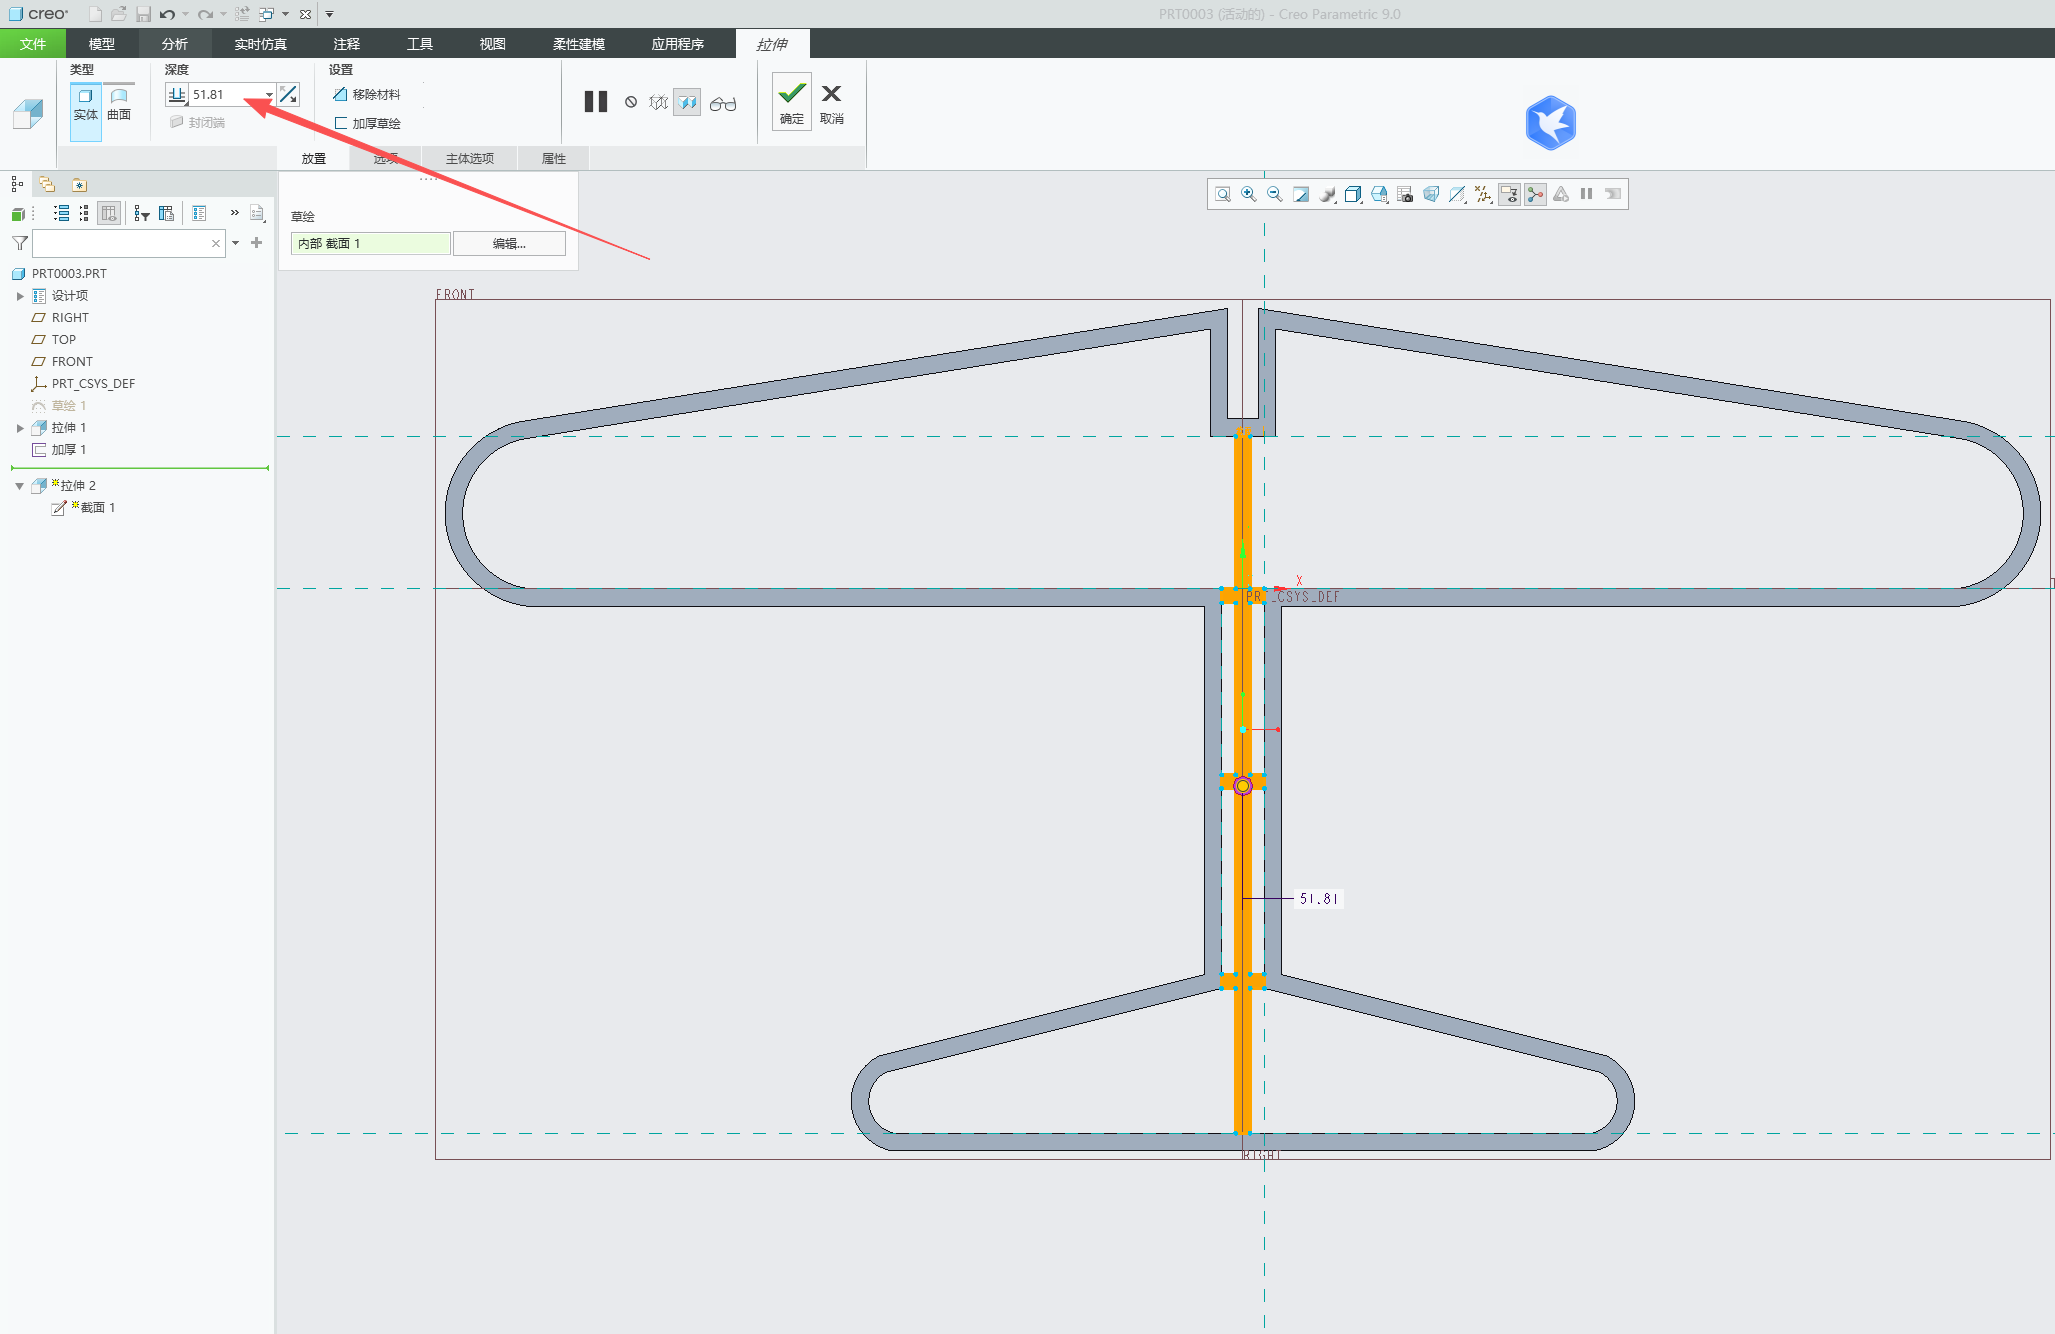
Task: Open the depth value dropdown arrow
Action: [269, 95]
